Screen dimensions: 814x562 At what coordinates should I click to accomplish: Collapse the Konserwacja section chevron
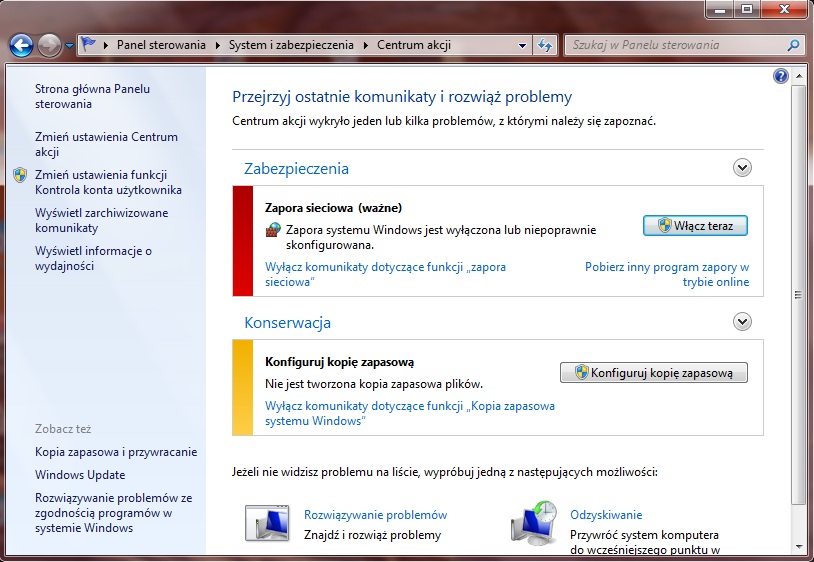tap(742, 322)
